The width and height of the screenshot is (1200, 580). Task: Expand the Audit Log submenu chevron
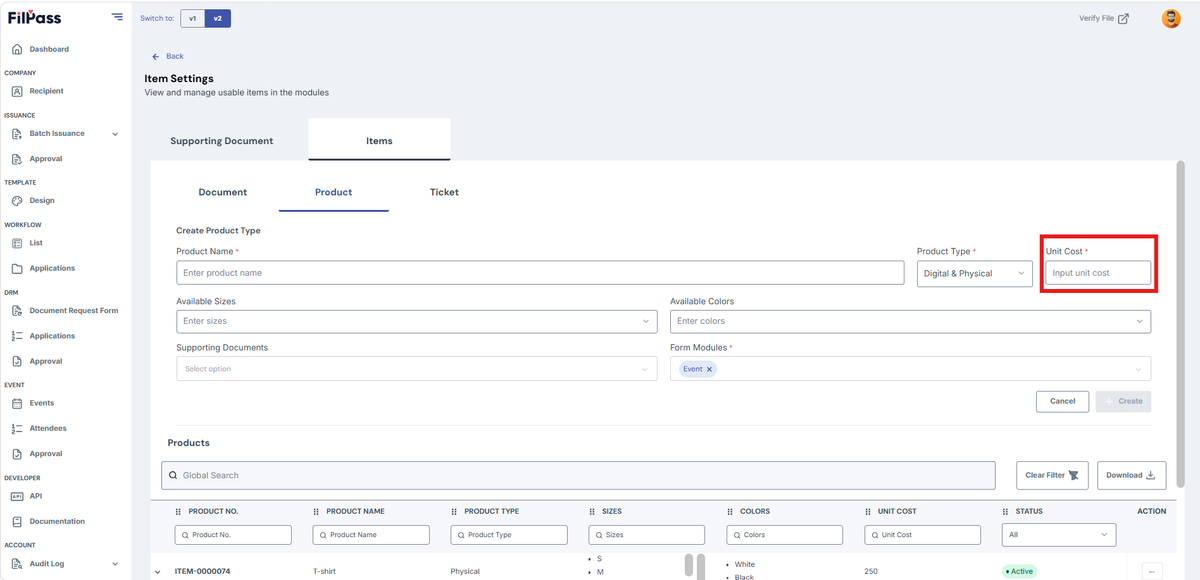tap(115, 564)
